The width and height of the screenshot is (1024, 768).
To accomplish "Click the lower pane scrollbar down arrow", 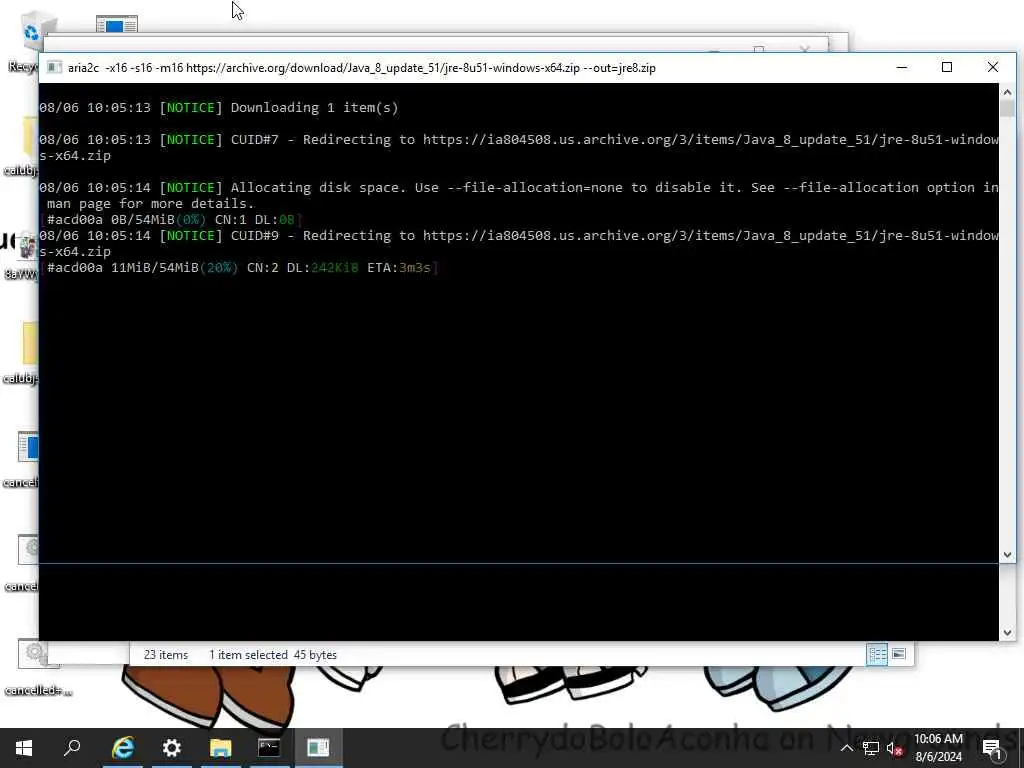I will tap(1007, 632).
